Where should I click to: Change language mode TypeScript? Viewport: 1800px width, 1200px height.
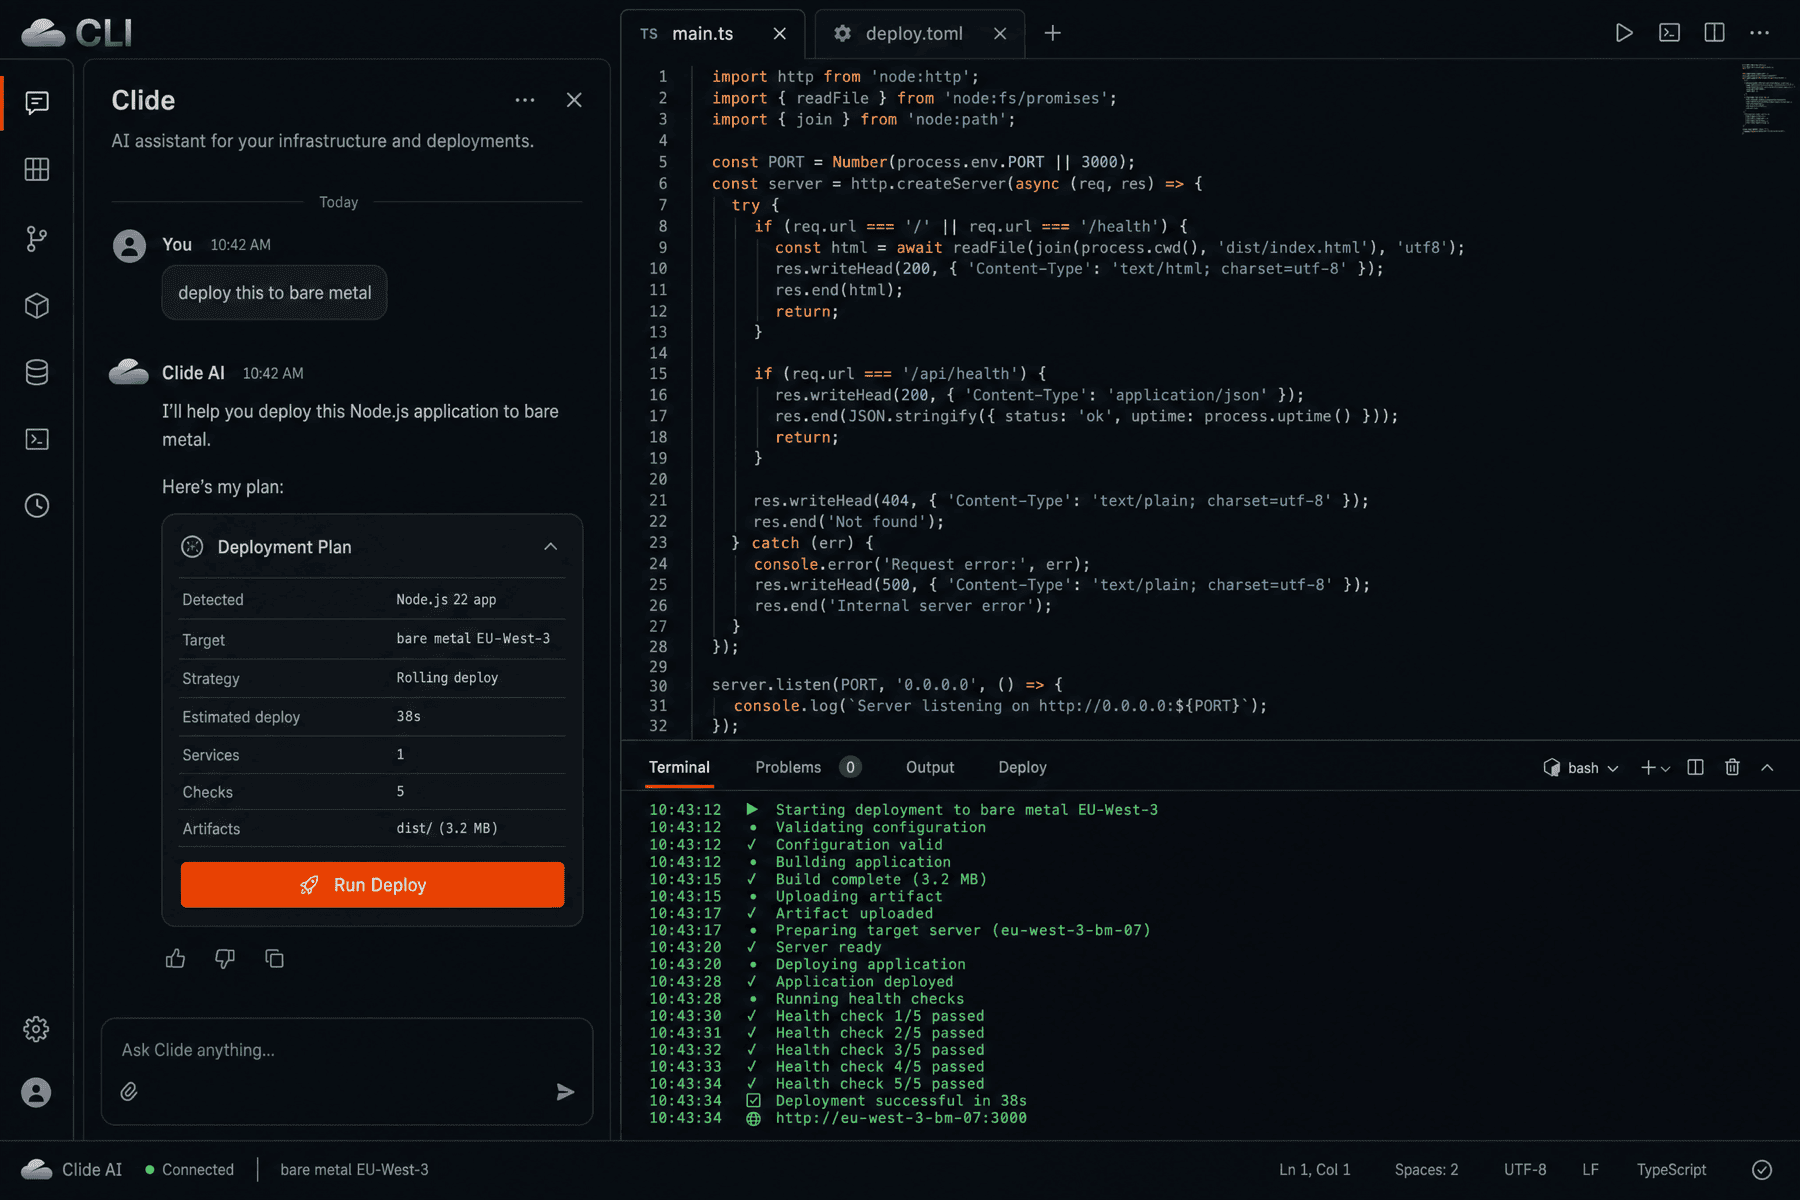click(1671, 1169)
